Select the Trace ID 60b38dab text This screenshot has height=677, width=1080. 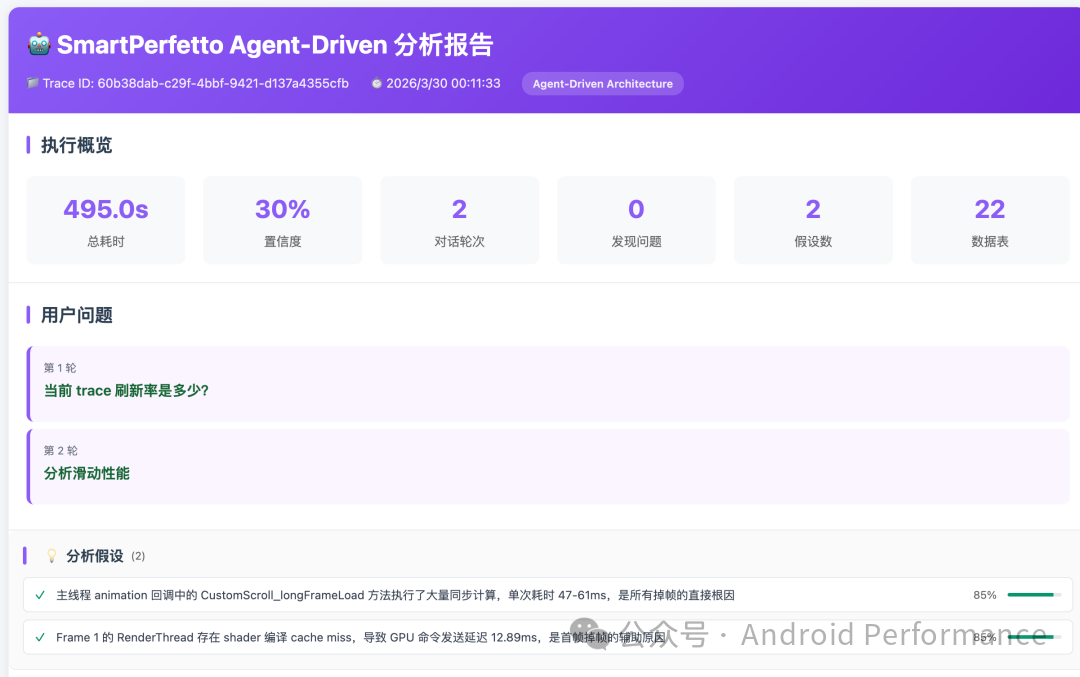pos(196,83)
